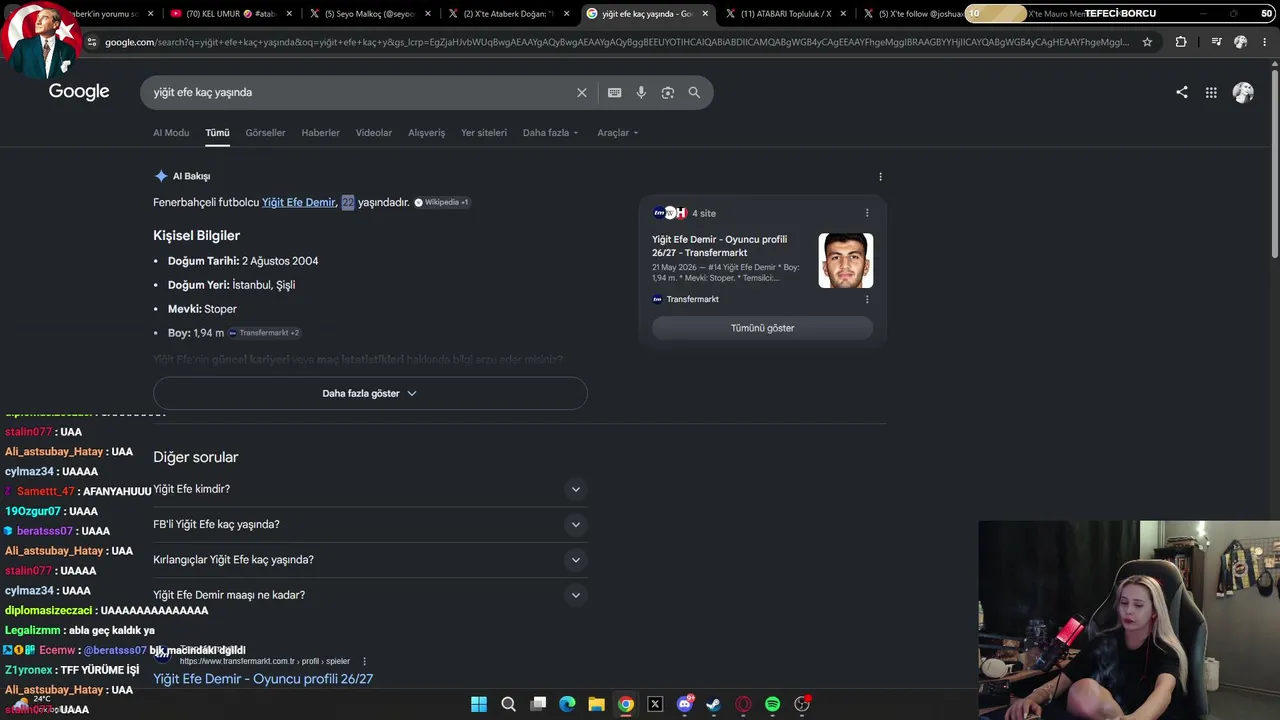Click the "Mevki: Stoper" line
1280x720 pixels.
202,309
